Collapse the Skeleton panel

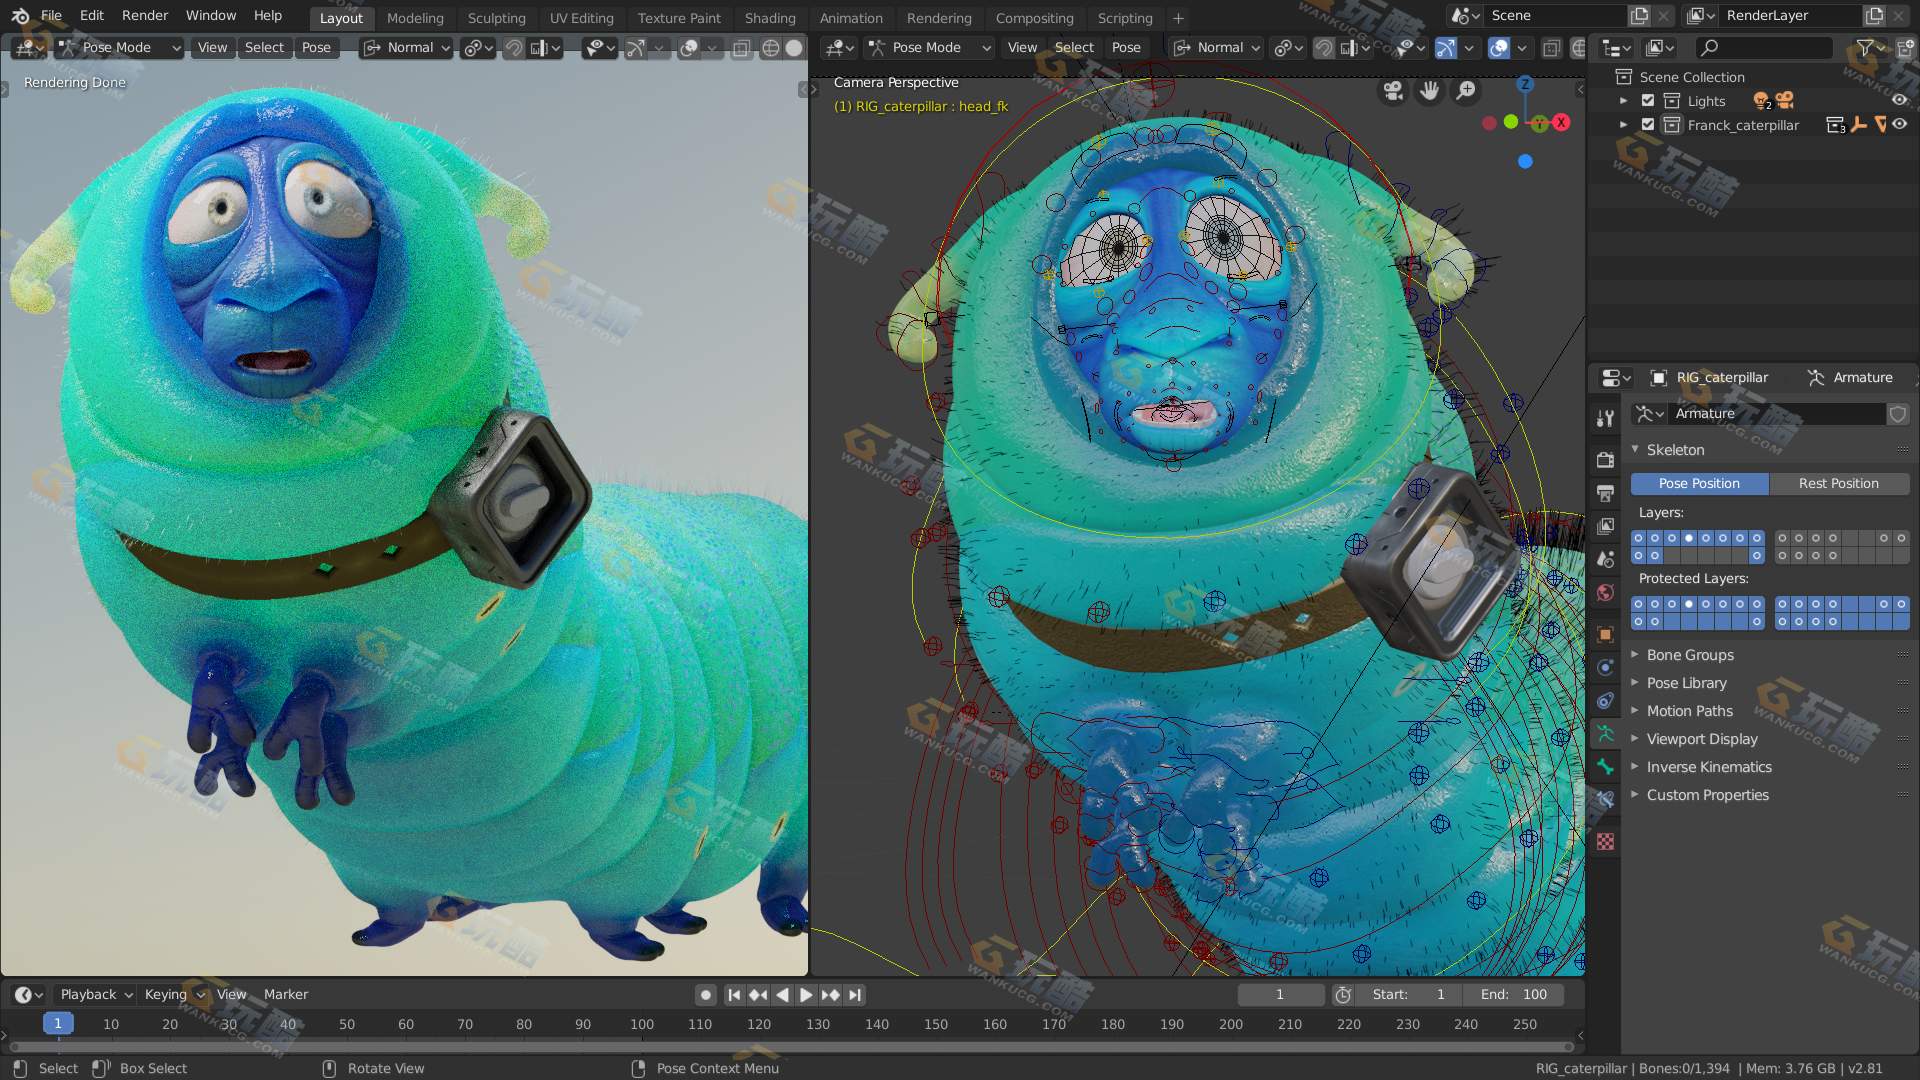(x=1635, y=450)
